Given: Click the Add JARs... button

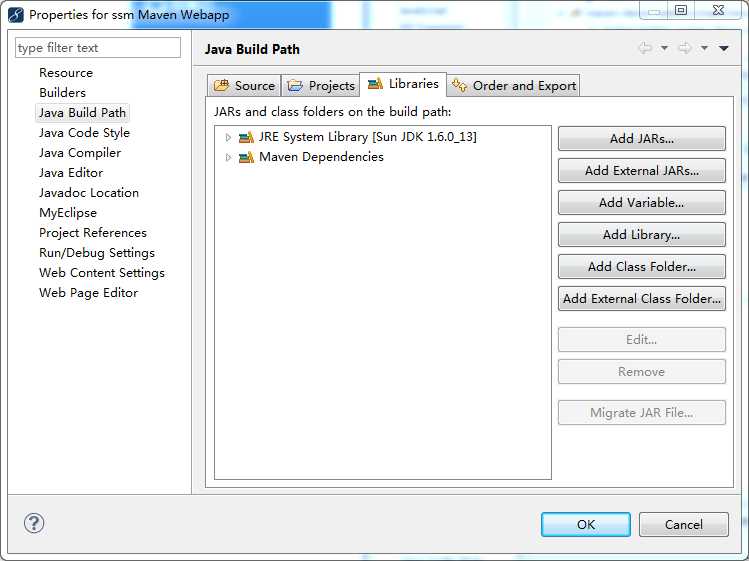Looking at the screenshot, I should [642, 139].
